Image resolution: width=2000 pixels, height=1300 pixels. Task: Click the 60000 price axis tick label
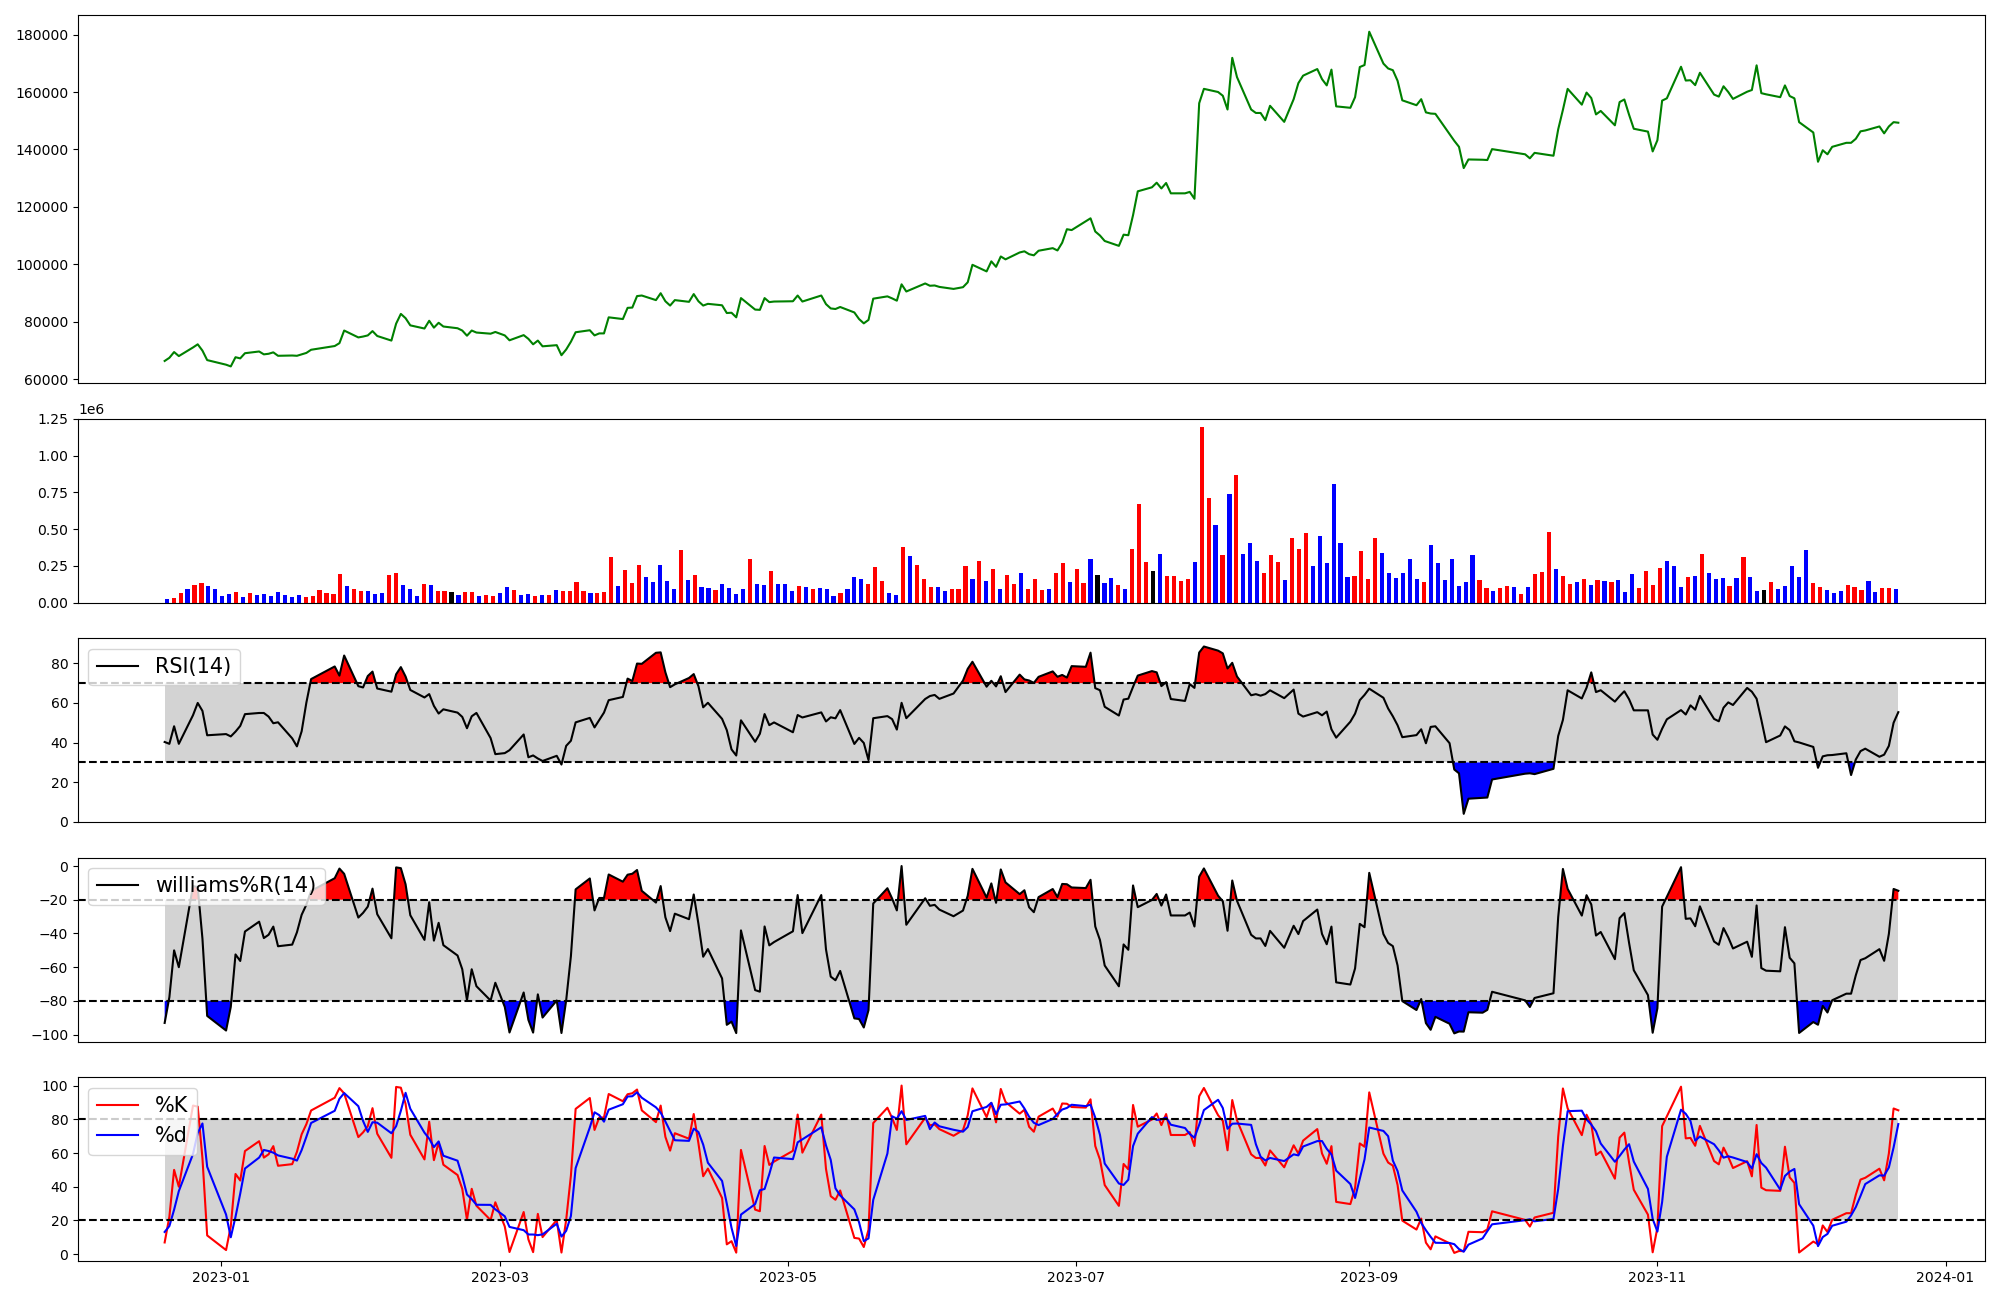pyautogui.click(x=46, y=380)
